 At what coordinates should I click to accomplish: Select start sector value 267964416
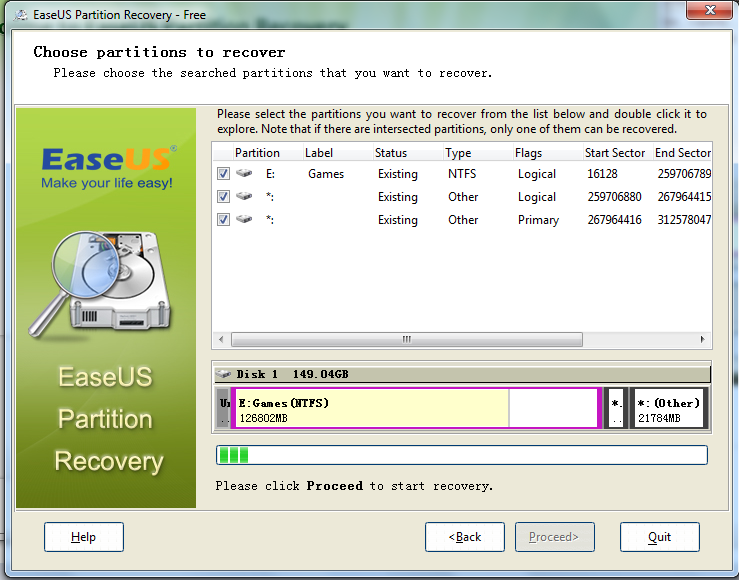[x=614, y=220]
